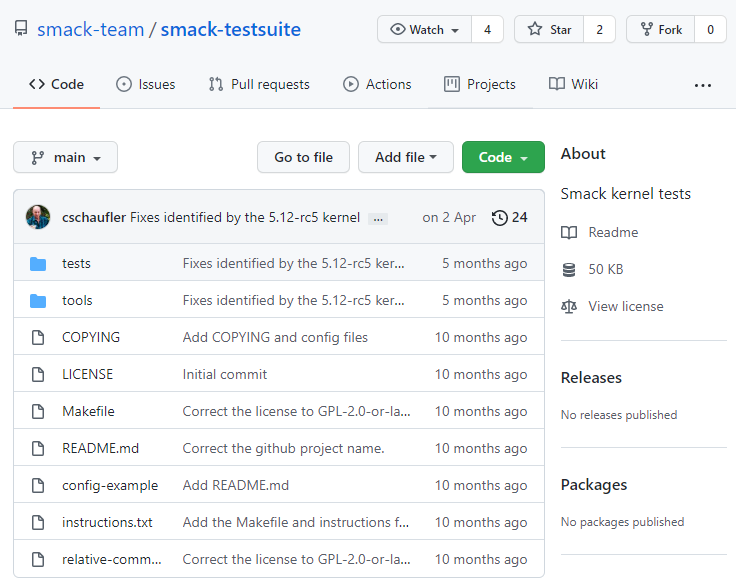
Task: Open the relative-comm... file
Action: (112, 560)
